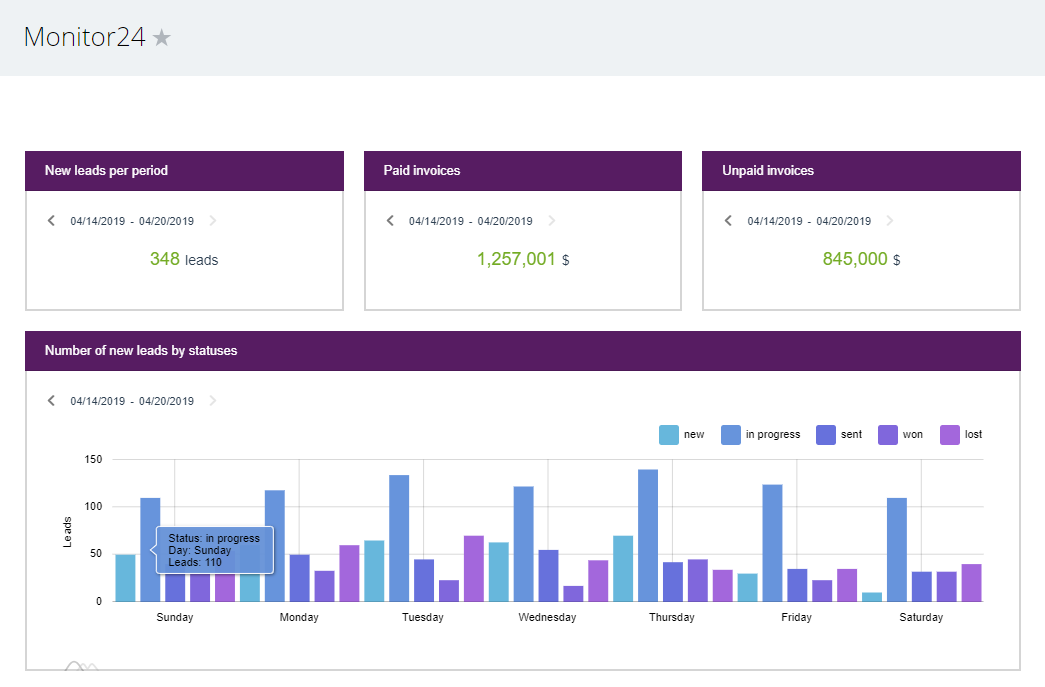Click the 'won' legend color swatch

(888, 435)
